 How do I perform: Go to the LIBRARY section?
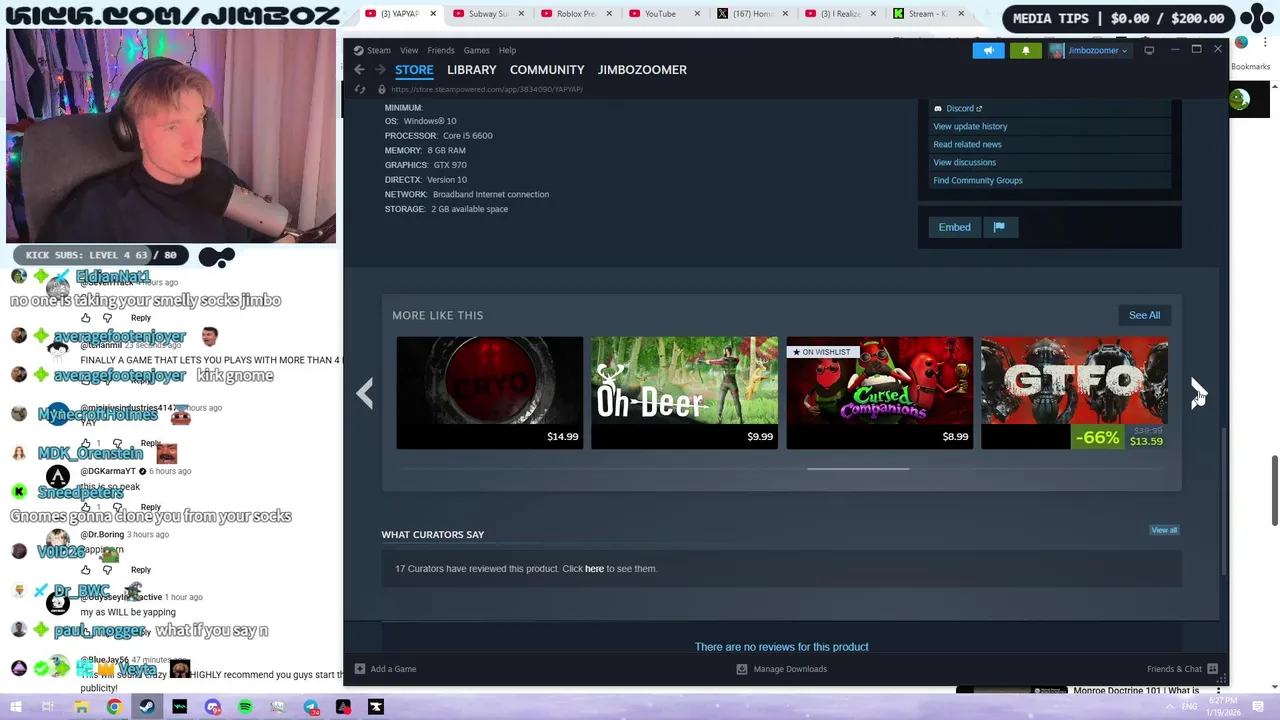pyautogui.click(x=472, y=70)
